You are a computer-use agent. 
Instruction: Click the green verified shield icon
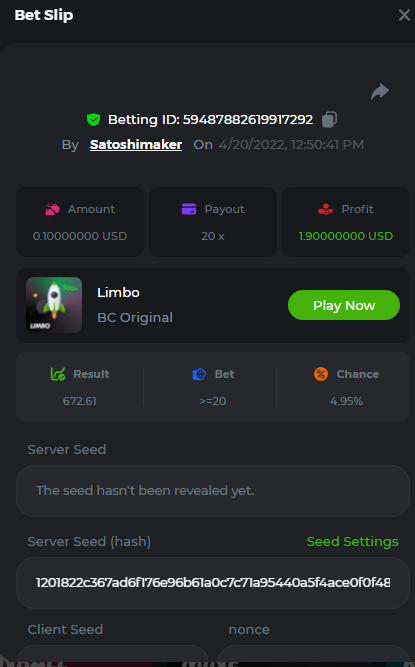94,120
